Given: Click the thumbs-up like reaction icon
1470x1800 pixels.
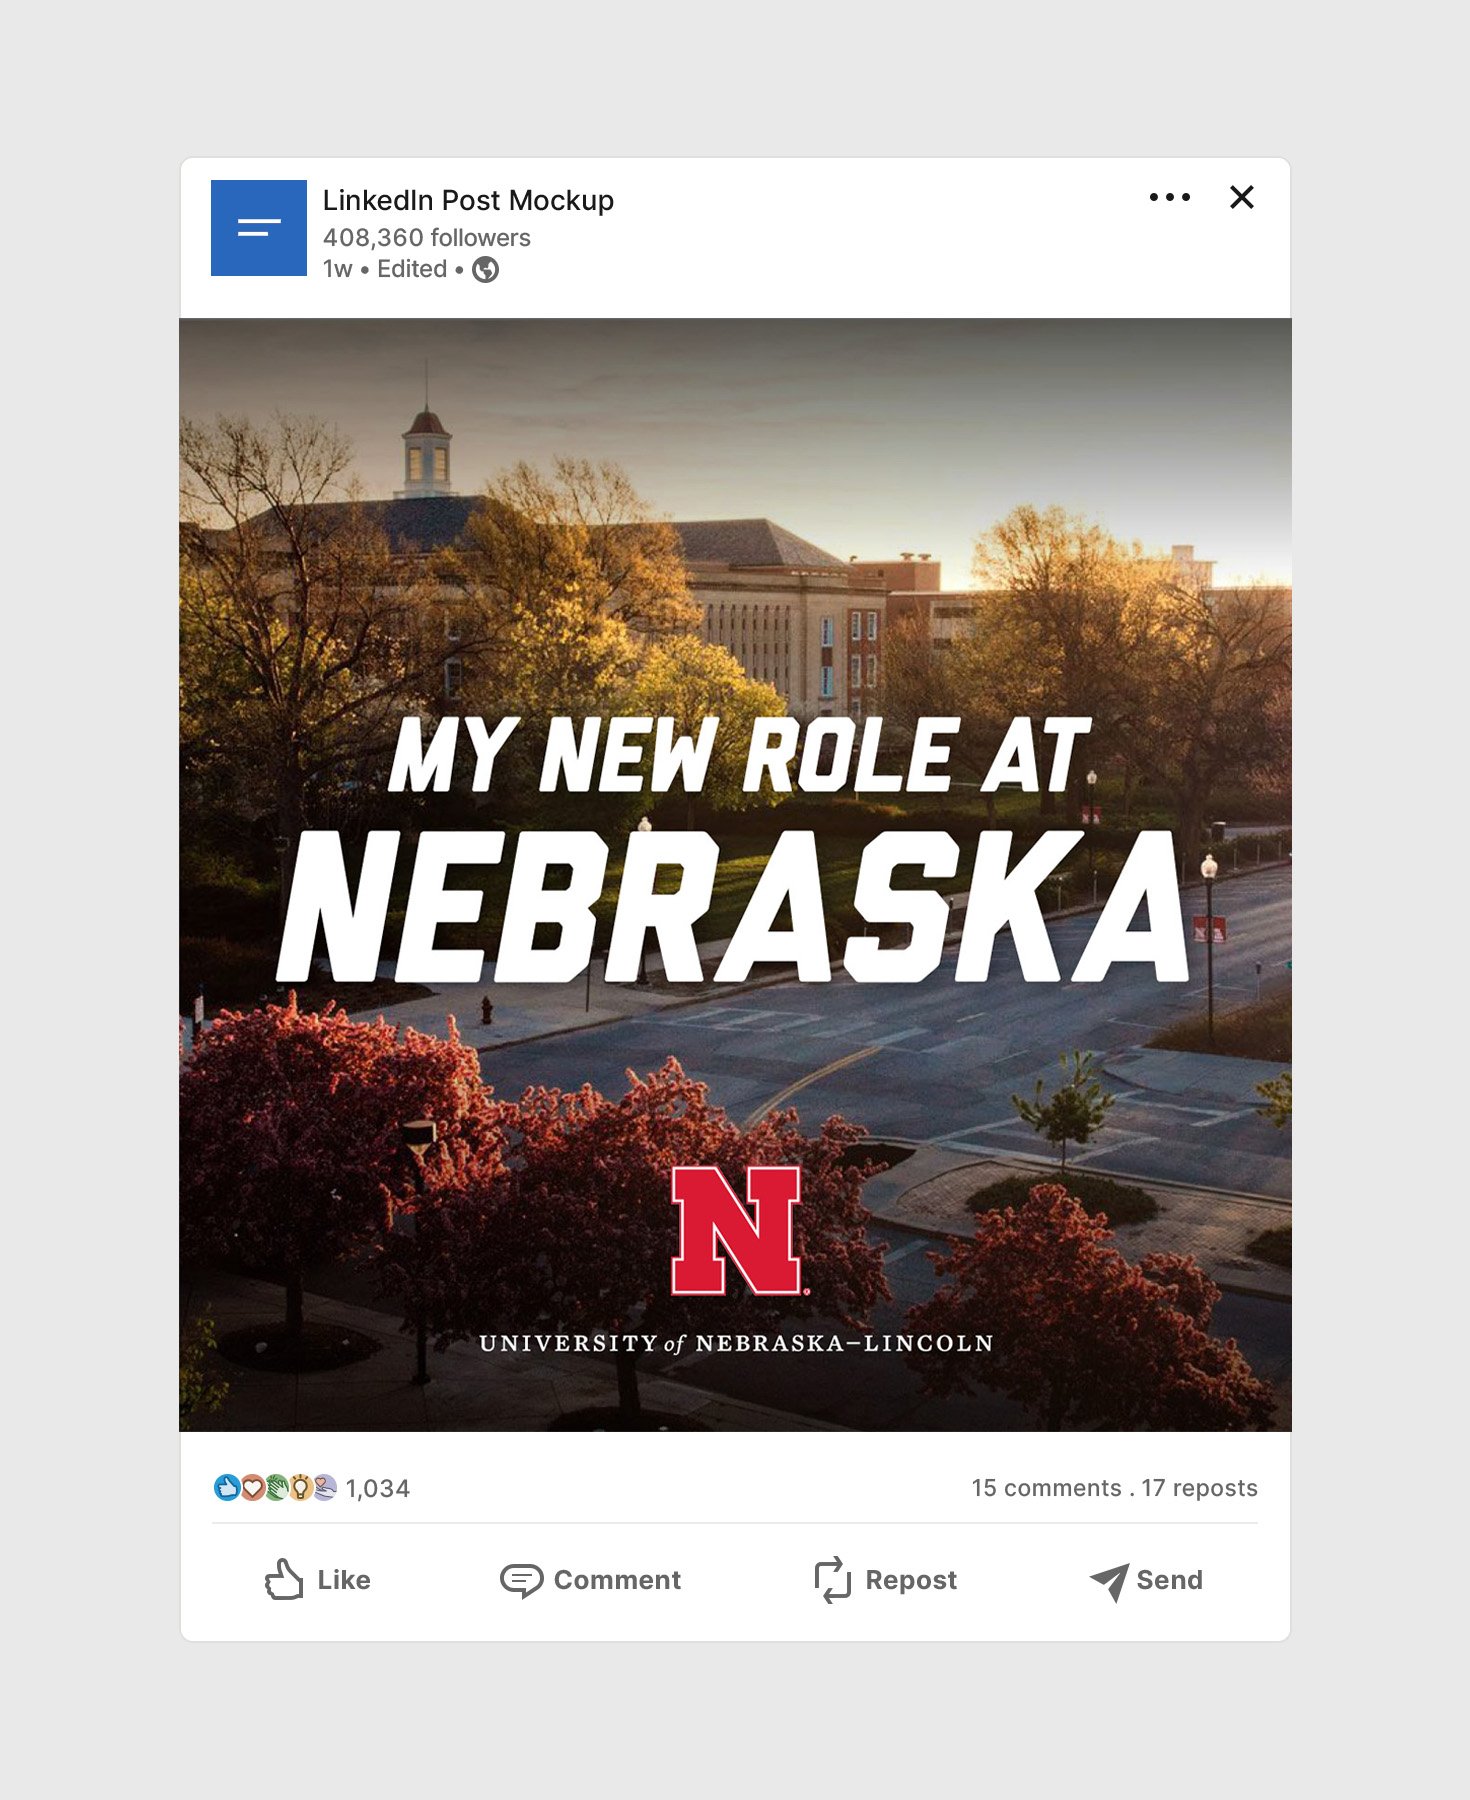Looking at the screenshot, I should pos(227,1488).
